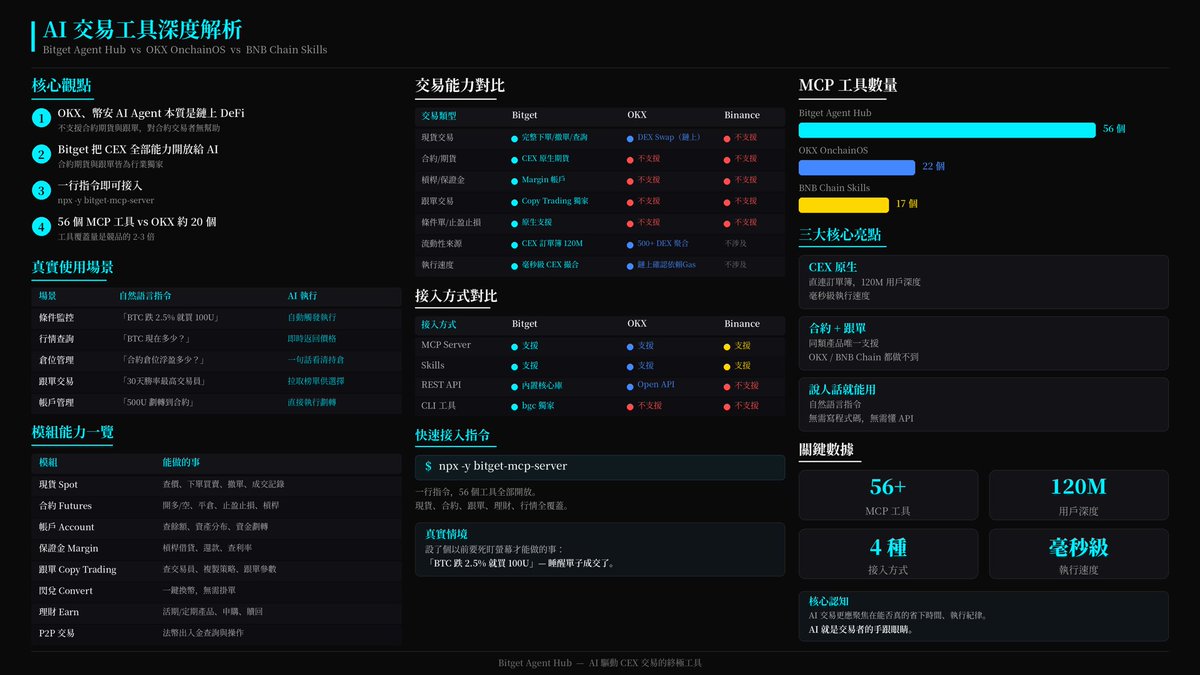
Task: Click the 理財 Earn module row
Action: coord(216,611)
